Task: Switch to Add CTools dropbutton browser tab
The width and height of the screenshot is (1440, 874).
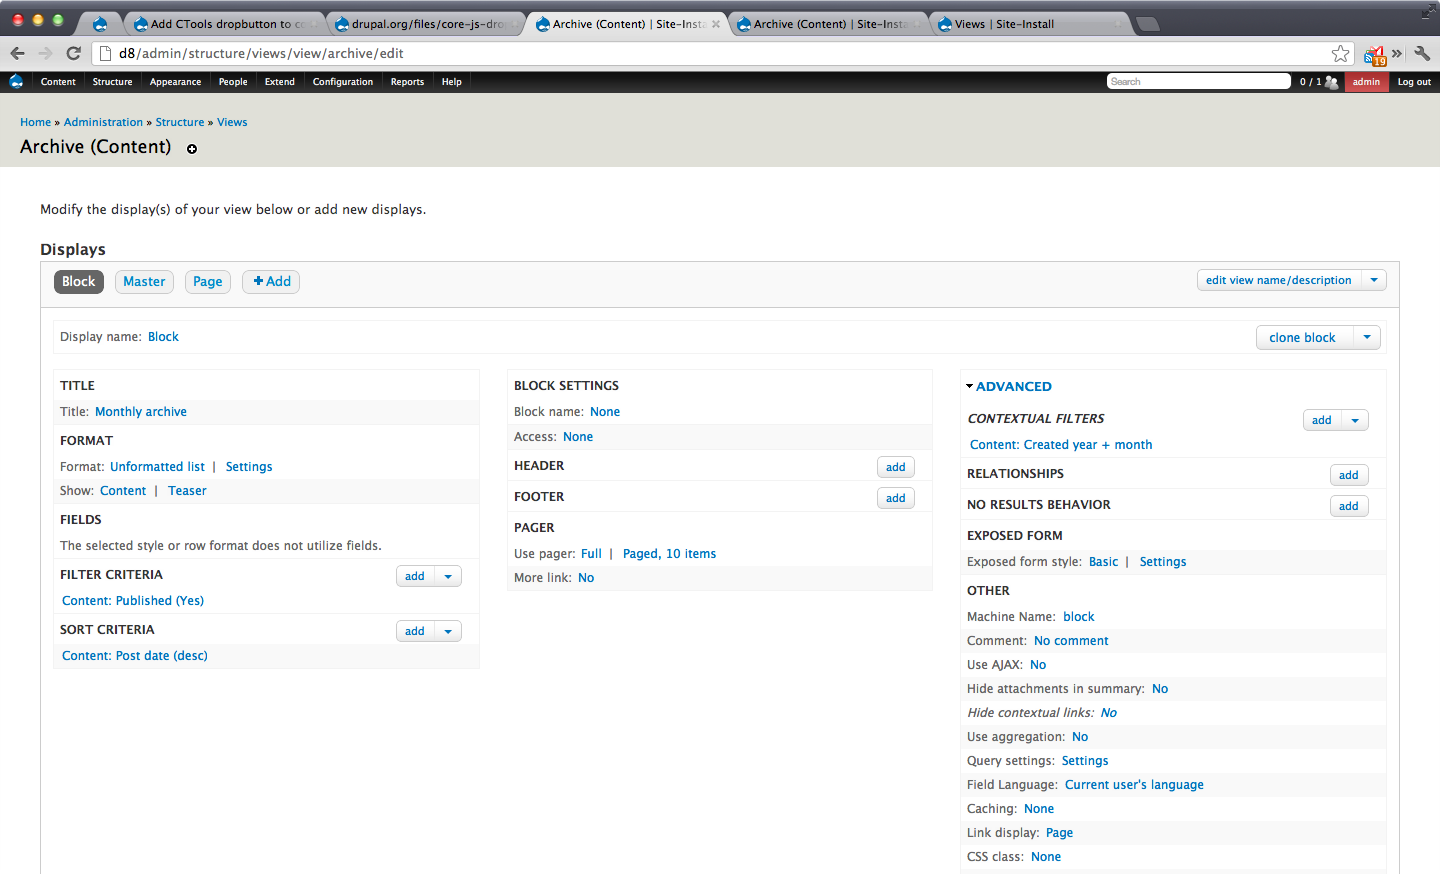Action: [x=225, y=24]
